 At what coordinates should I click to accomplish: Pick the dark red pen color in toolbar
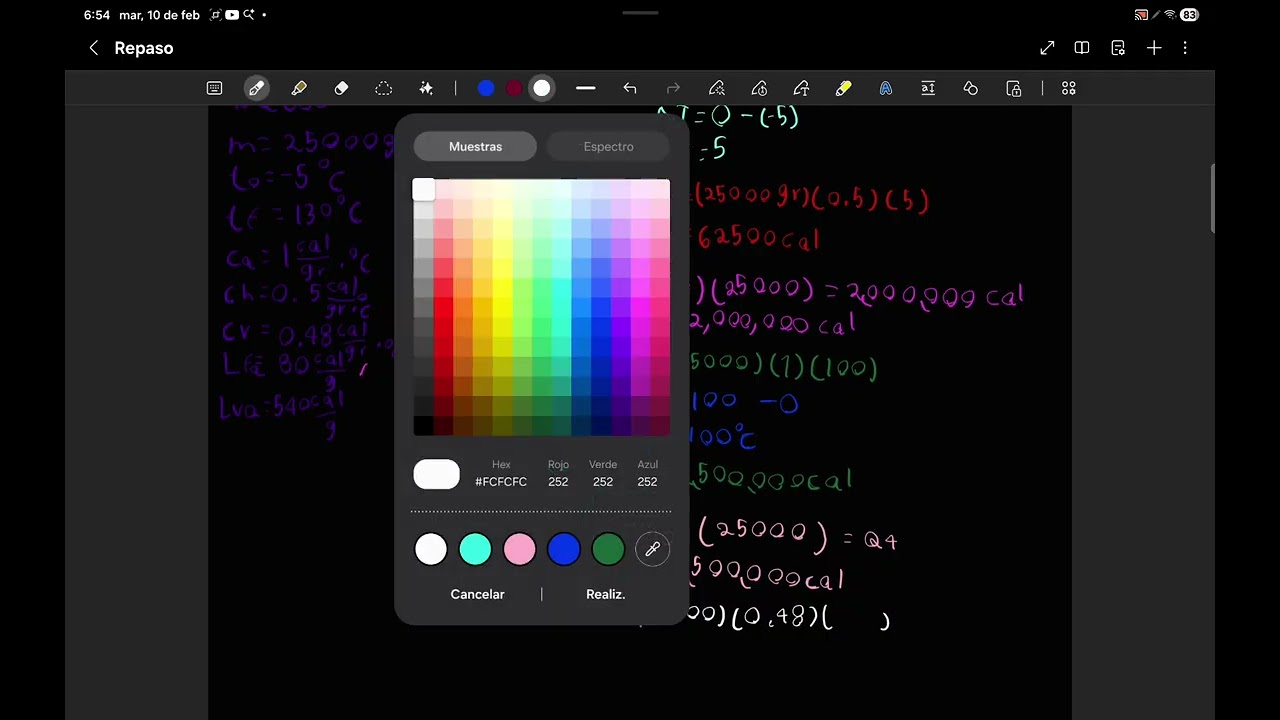pyautogui.click(x=514, y=89)
